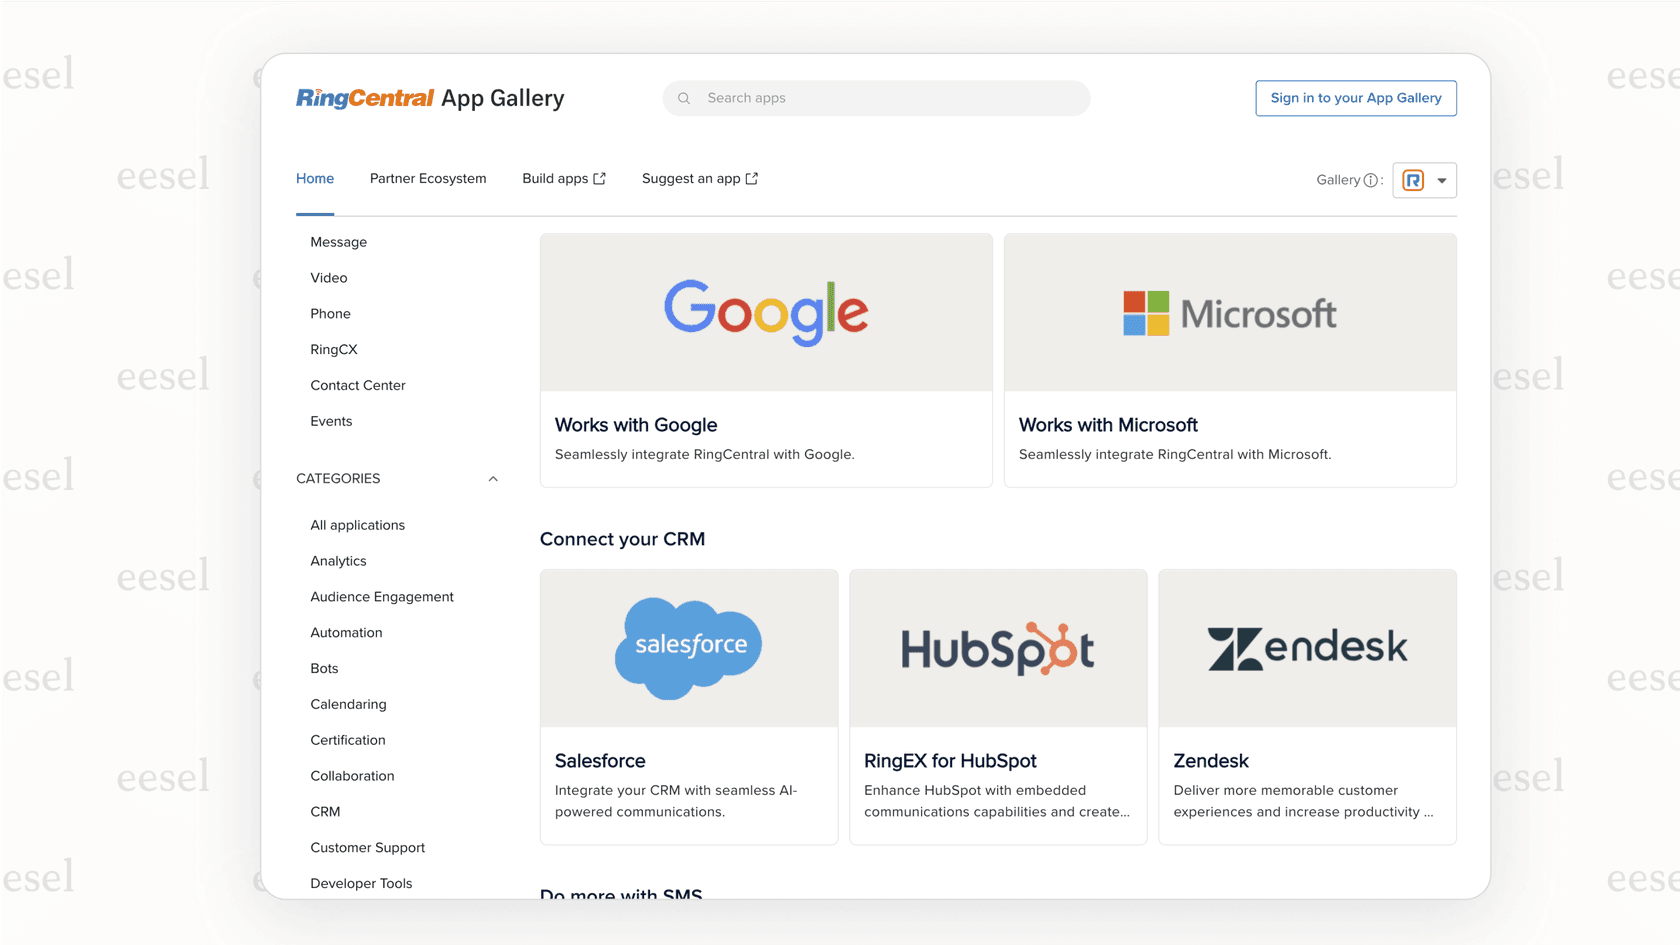Select All applications in the sidebar
This screenshot has height=945, width=1680.
point(357,524)
